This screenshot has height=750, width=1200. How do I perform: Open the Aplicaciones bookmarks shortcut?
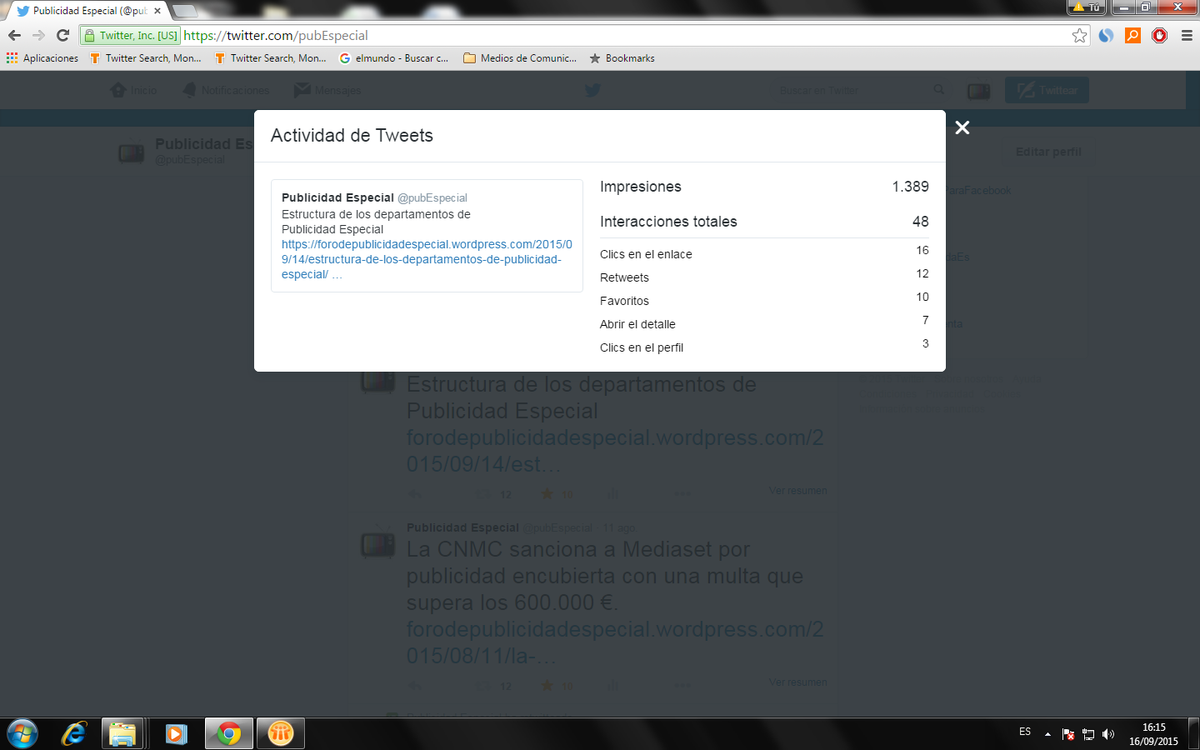pos(42,58)
